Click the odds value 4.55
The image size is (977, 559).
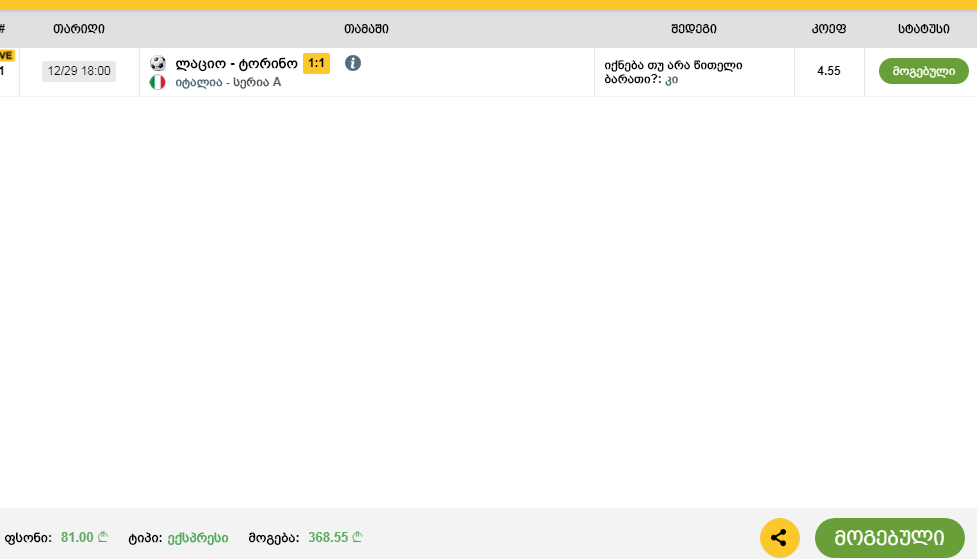(829, 71)
